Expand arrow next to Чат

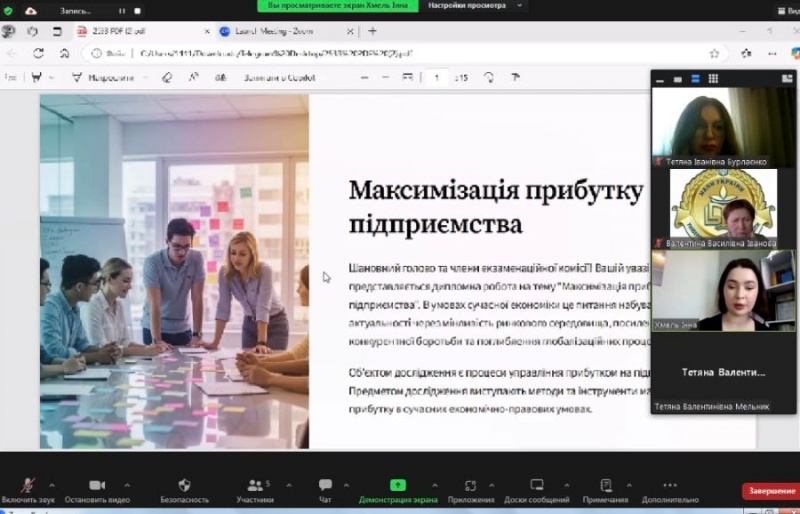tap(346, 485)
